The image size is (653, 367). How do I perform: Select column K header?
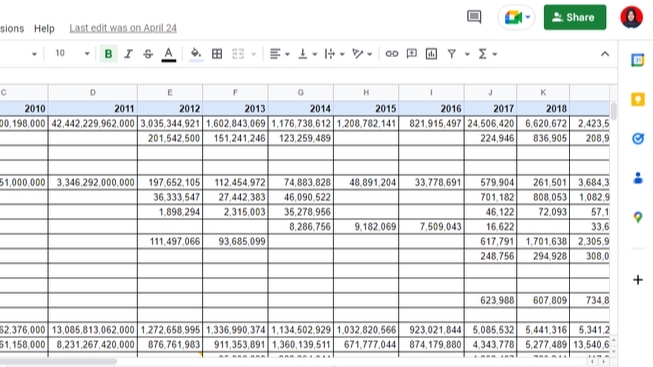[543, 92]
